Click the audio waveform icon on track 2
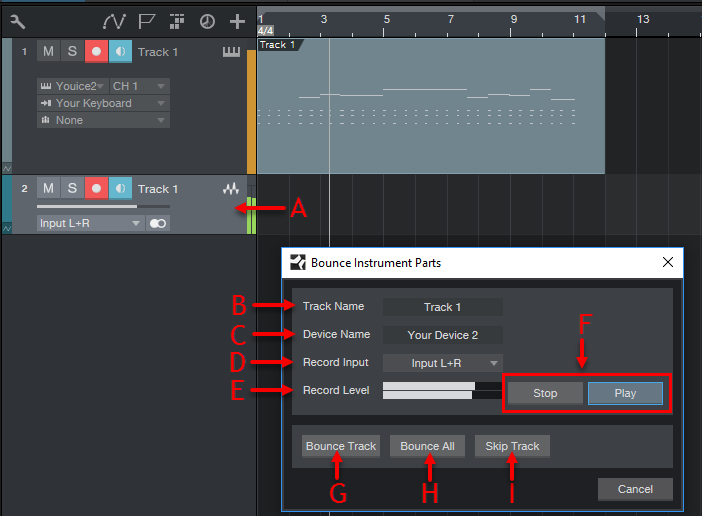702x516 pixels. [x=231, y=189]
